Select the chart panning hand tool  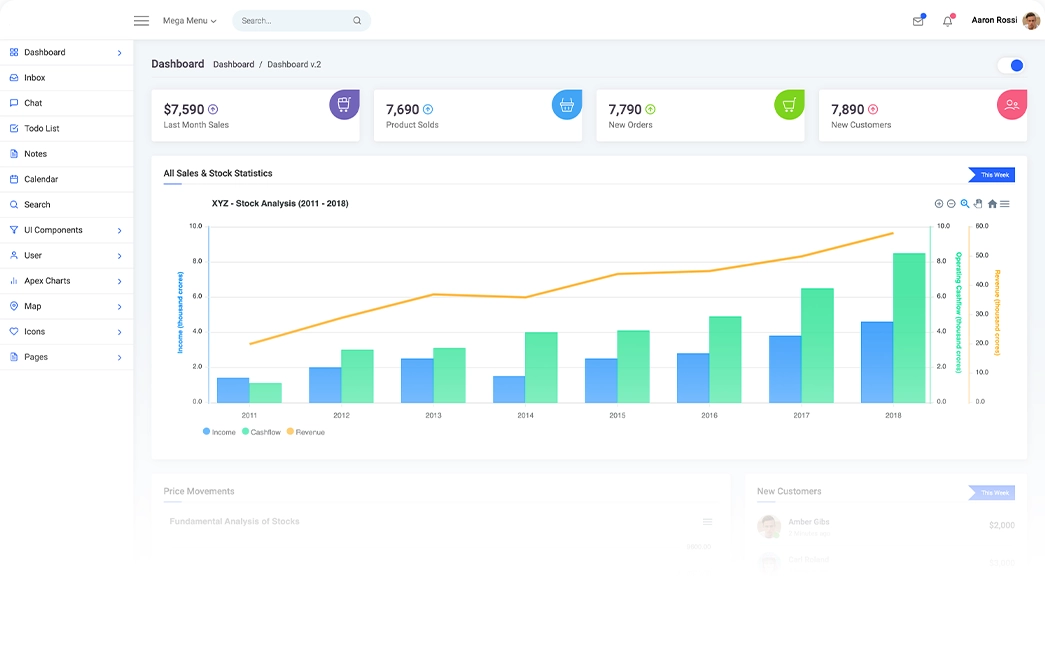(x=978, y=204)
